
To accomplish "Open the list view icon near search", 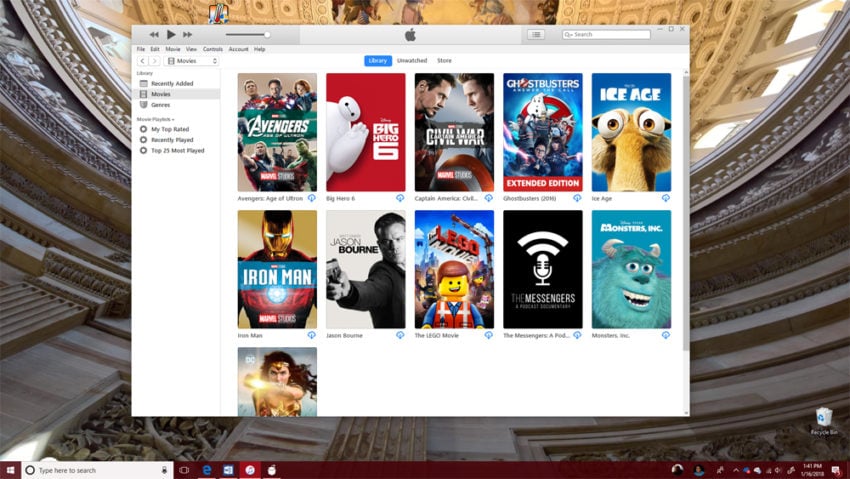I will coord(536,34).
